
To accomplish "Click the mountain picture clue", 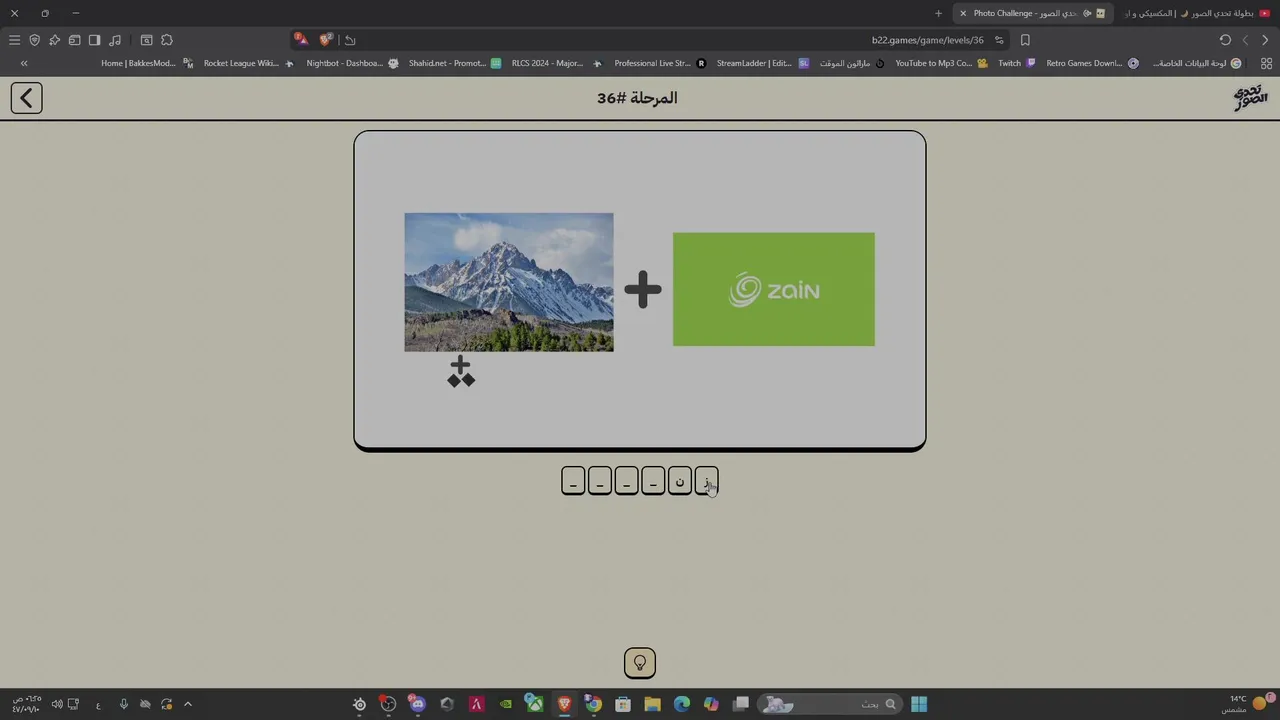I will [x=509, y=282].
